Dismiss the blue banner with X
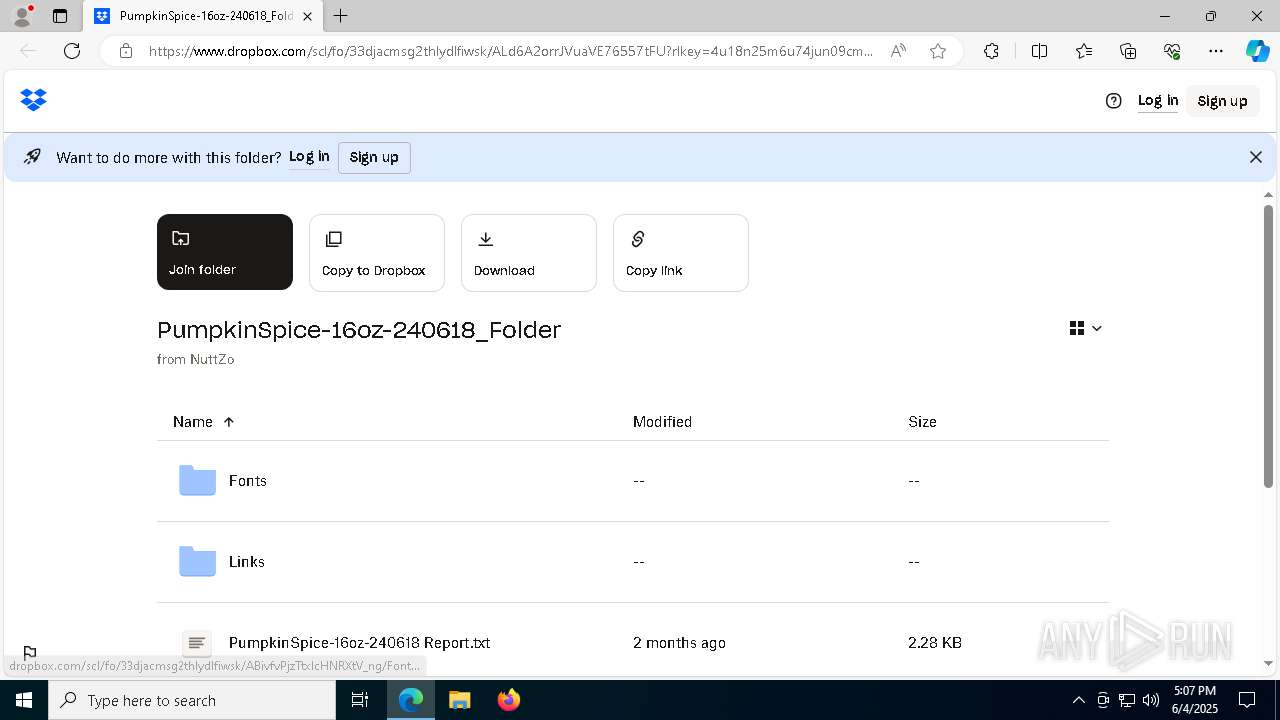The image size is (1280, 720). (x=1256, y=157)
